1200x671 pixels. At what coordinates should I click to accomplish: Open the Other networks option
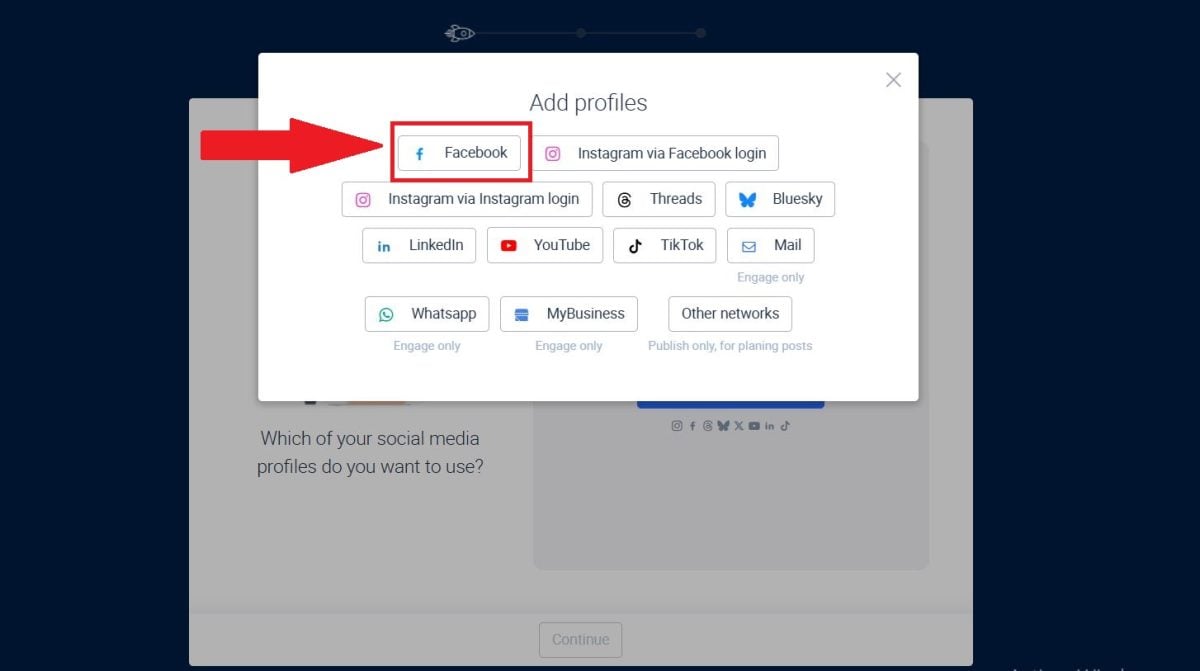[730, 314]
